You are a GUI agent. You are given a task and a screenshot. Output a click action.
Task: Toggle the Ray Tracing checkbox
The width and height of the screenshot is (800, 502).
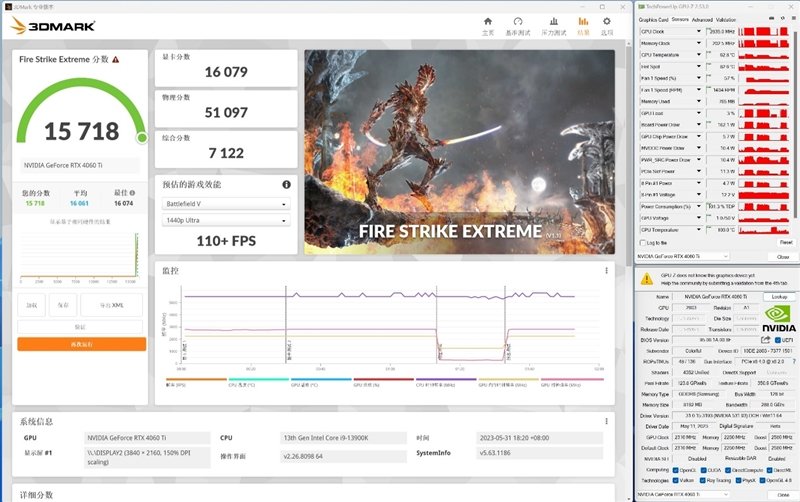tap(703, 480)
